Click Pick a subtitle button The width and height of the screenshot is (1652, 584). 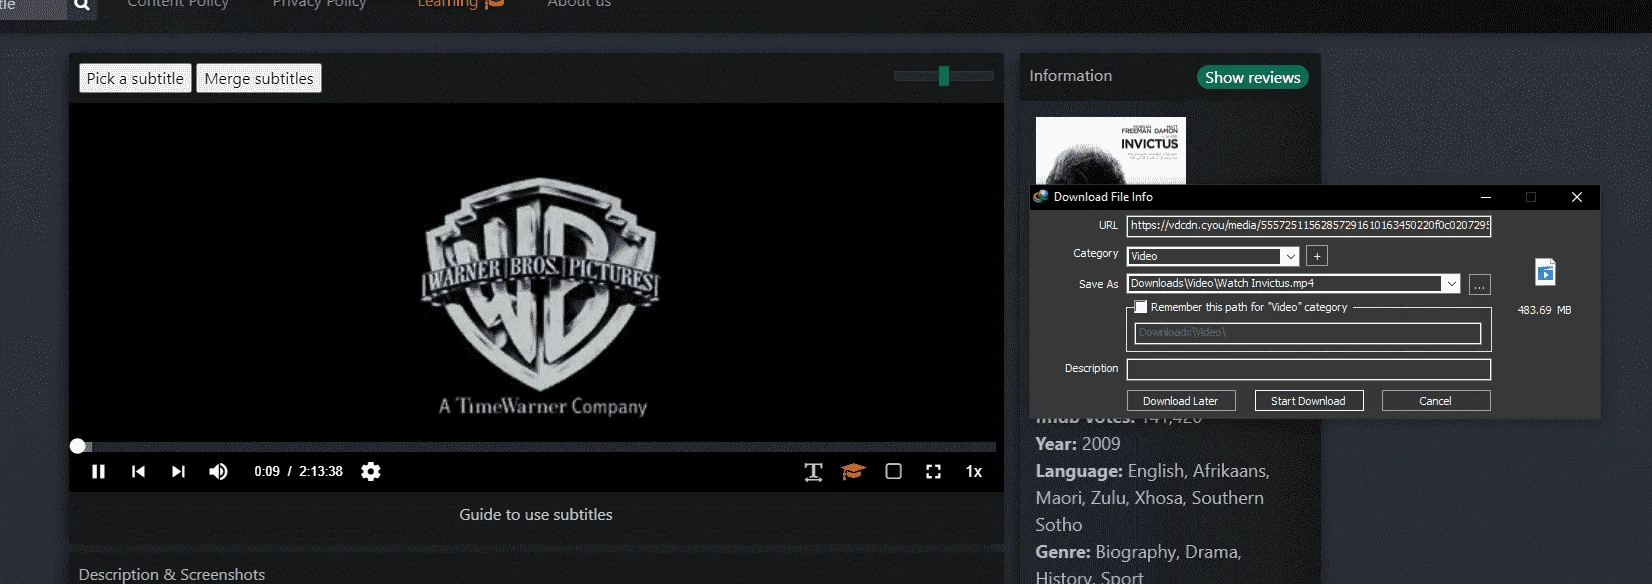tap(135, 78)
